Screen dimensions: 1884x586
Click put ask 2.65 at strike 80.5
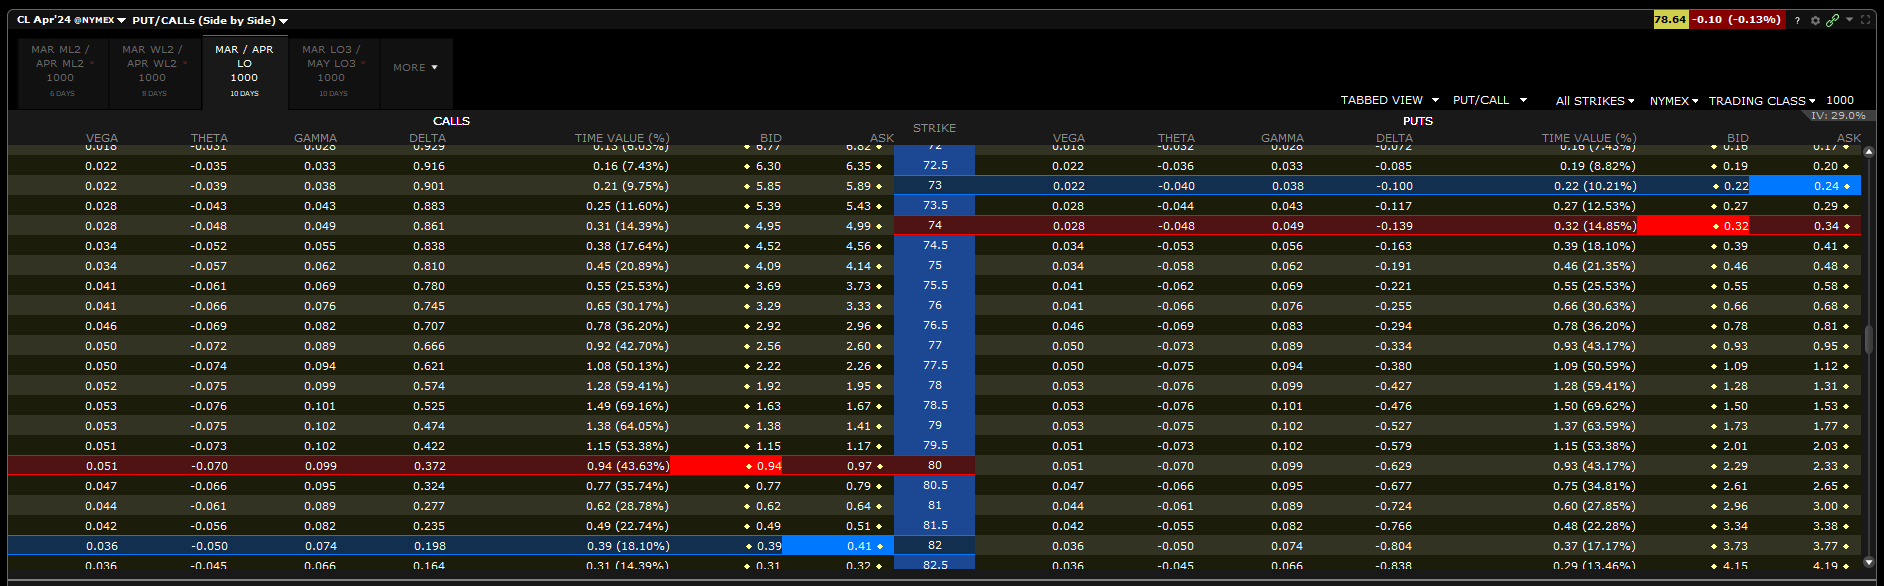pos(1825,486)
